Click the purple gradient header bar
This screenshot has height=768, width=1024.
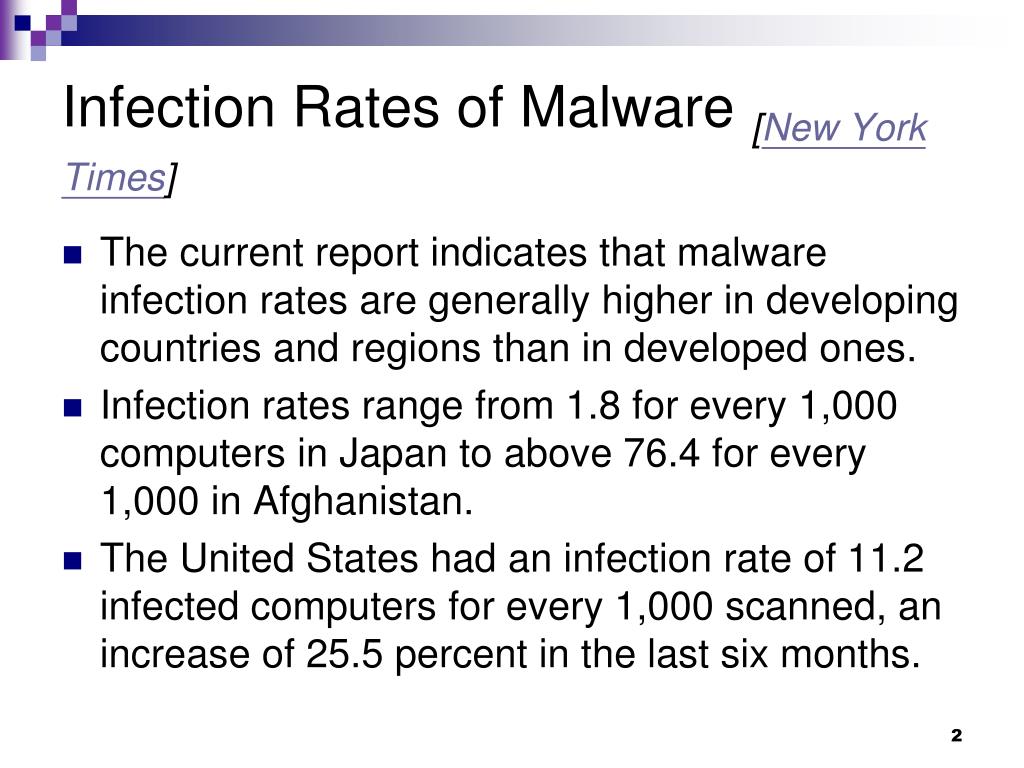click(522, 31)
